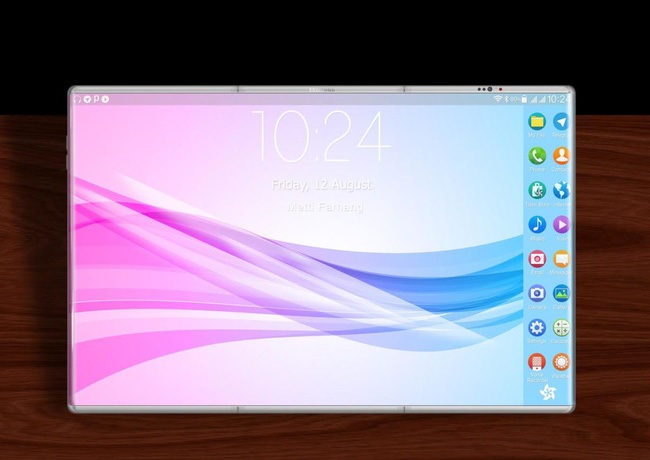Open the Voice Recorder app

click(x=537, y=361)
